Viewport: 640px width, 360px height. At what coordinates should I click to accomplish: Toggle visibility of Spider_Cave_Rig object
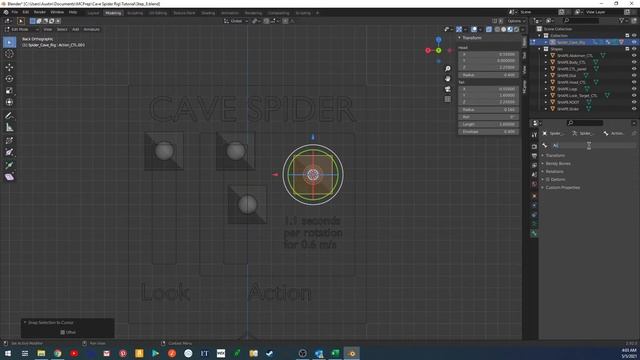click(634, 42)
